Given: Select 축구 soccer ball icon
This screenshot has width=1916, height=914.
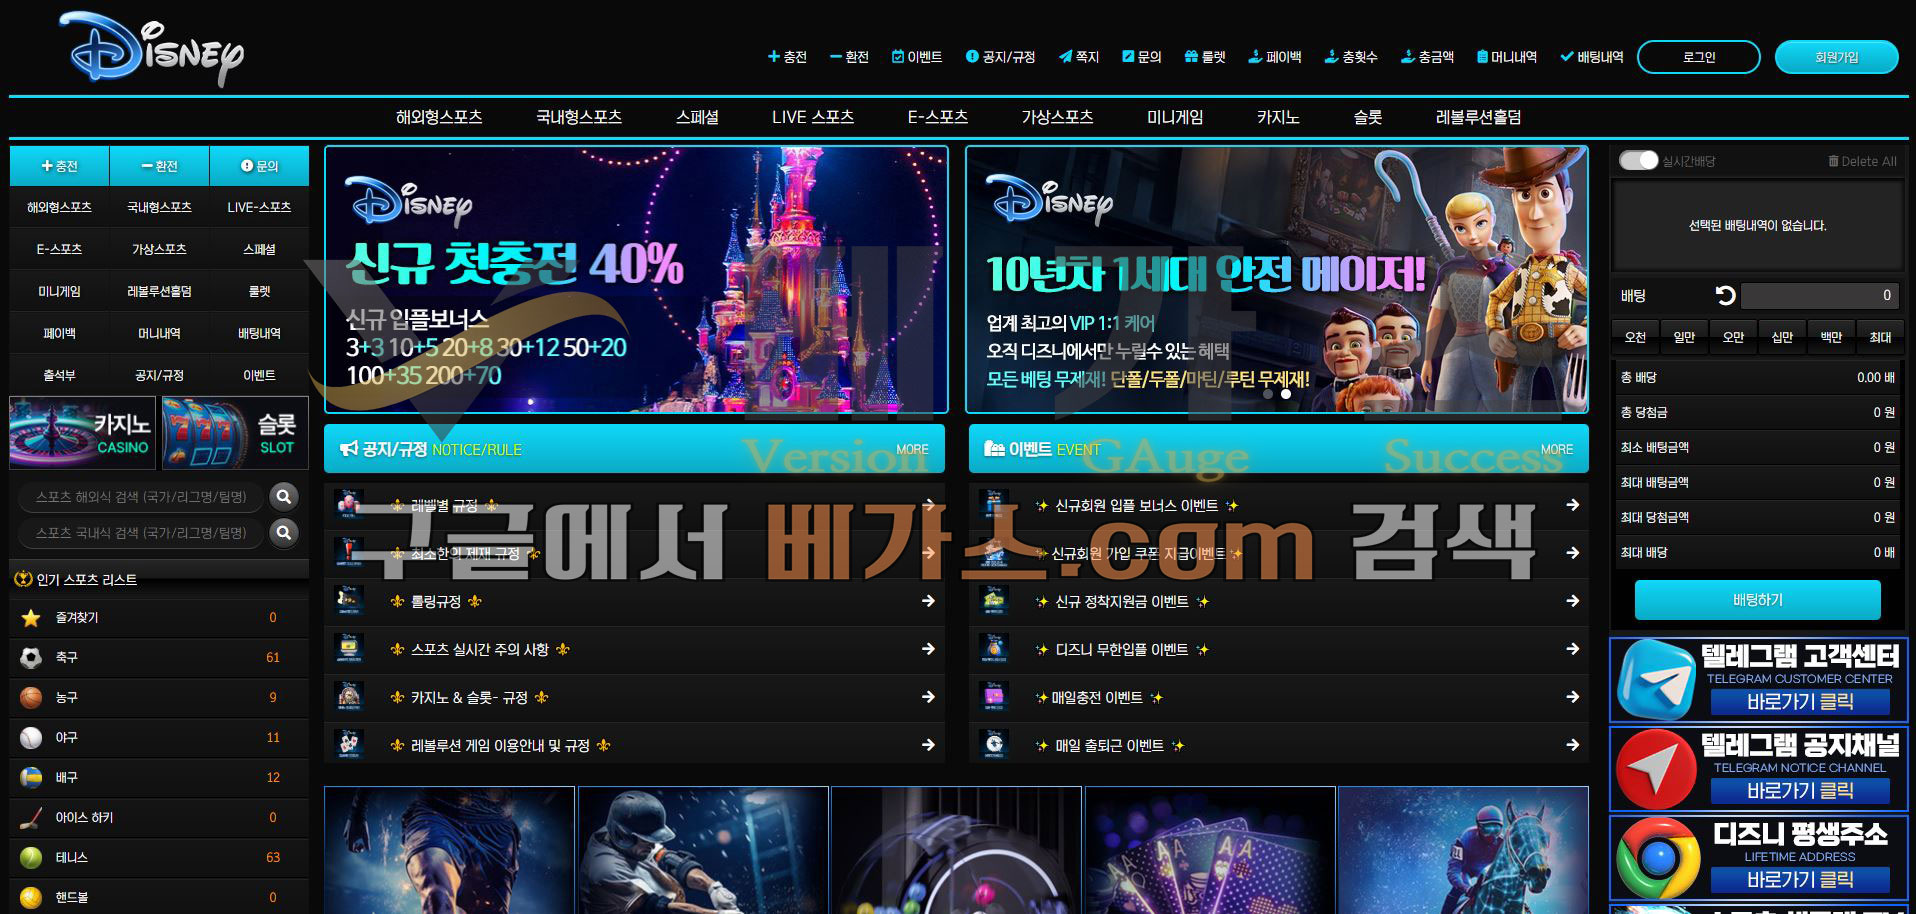Looking at the screenshot, I should 31,657.
